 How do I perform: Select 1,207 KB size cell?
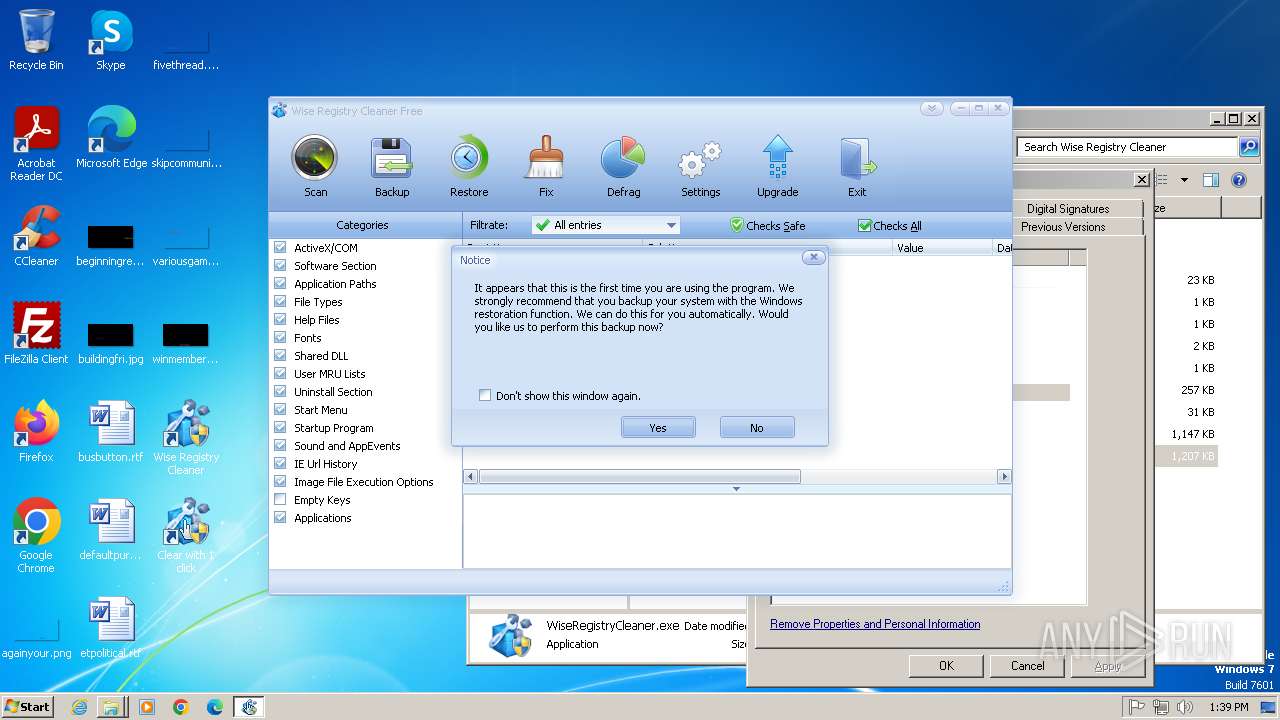1192,456
